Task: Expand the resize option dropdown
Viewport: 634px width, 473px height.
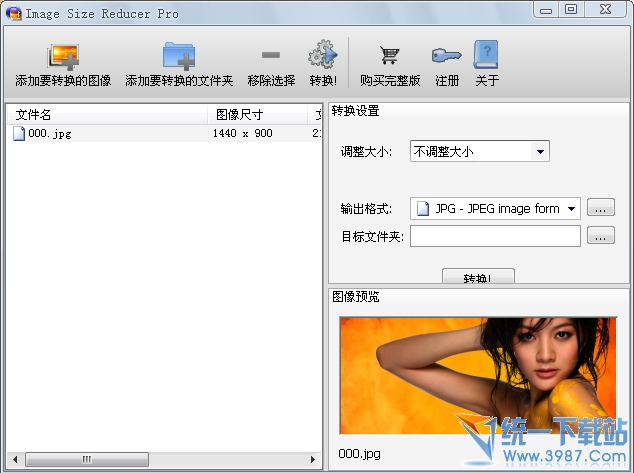Action: click(540, 152)
